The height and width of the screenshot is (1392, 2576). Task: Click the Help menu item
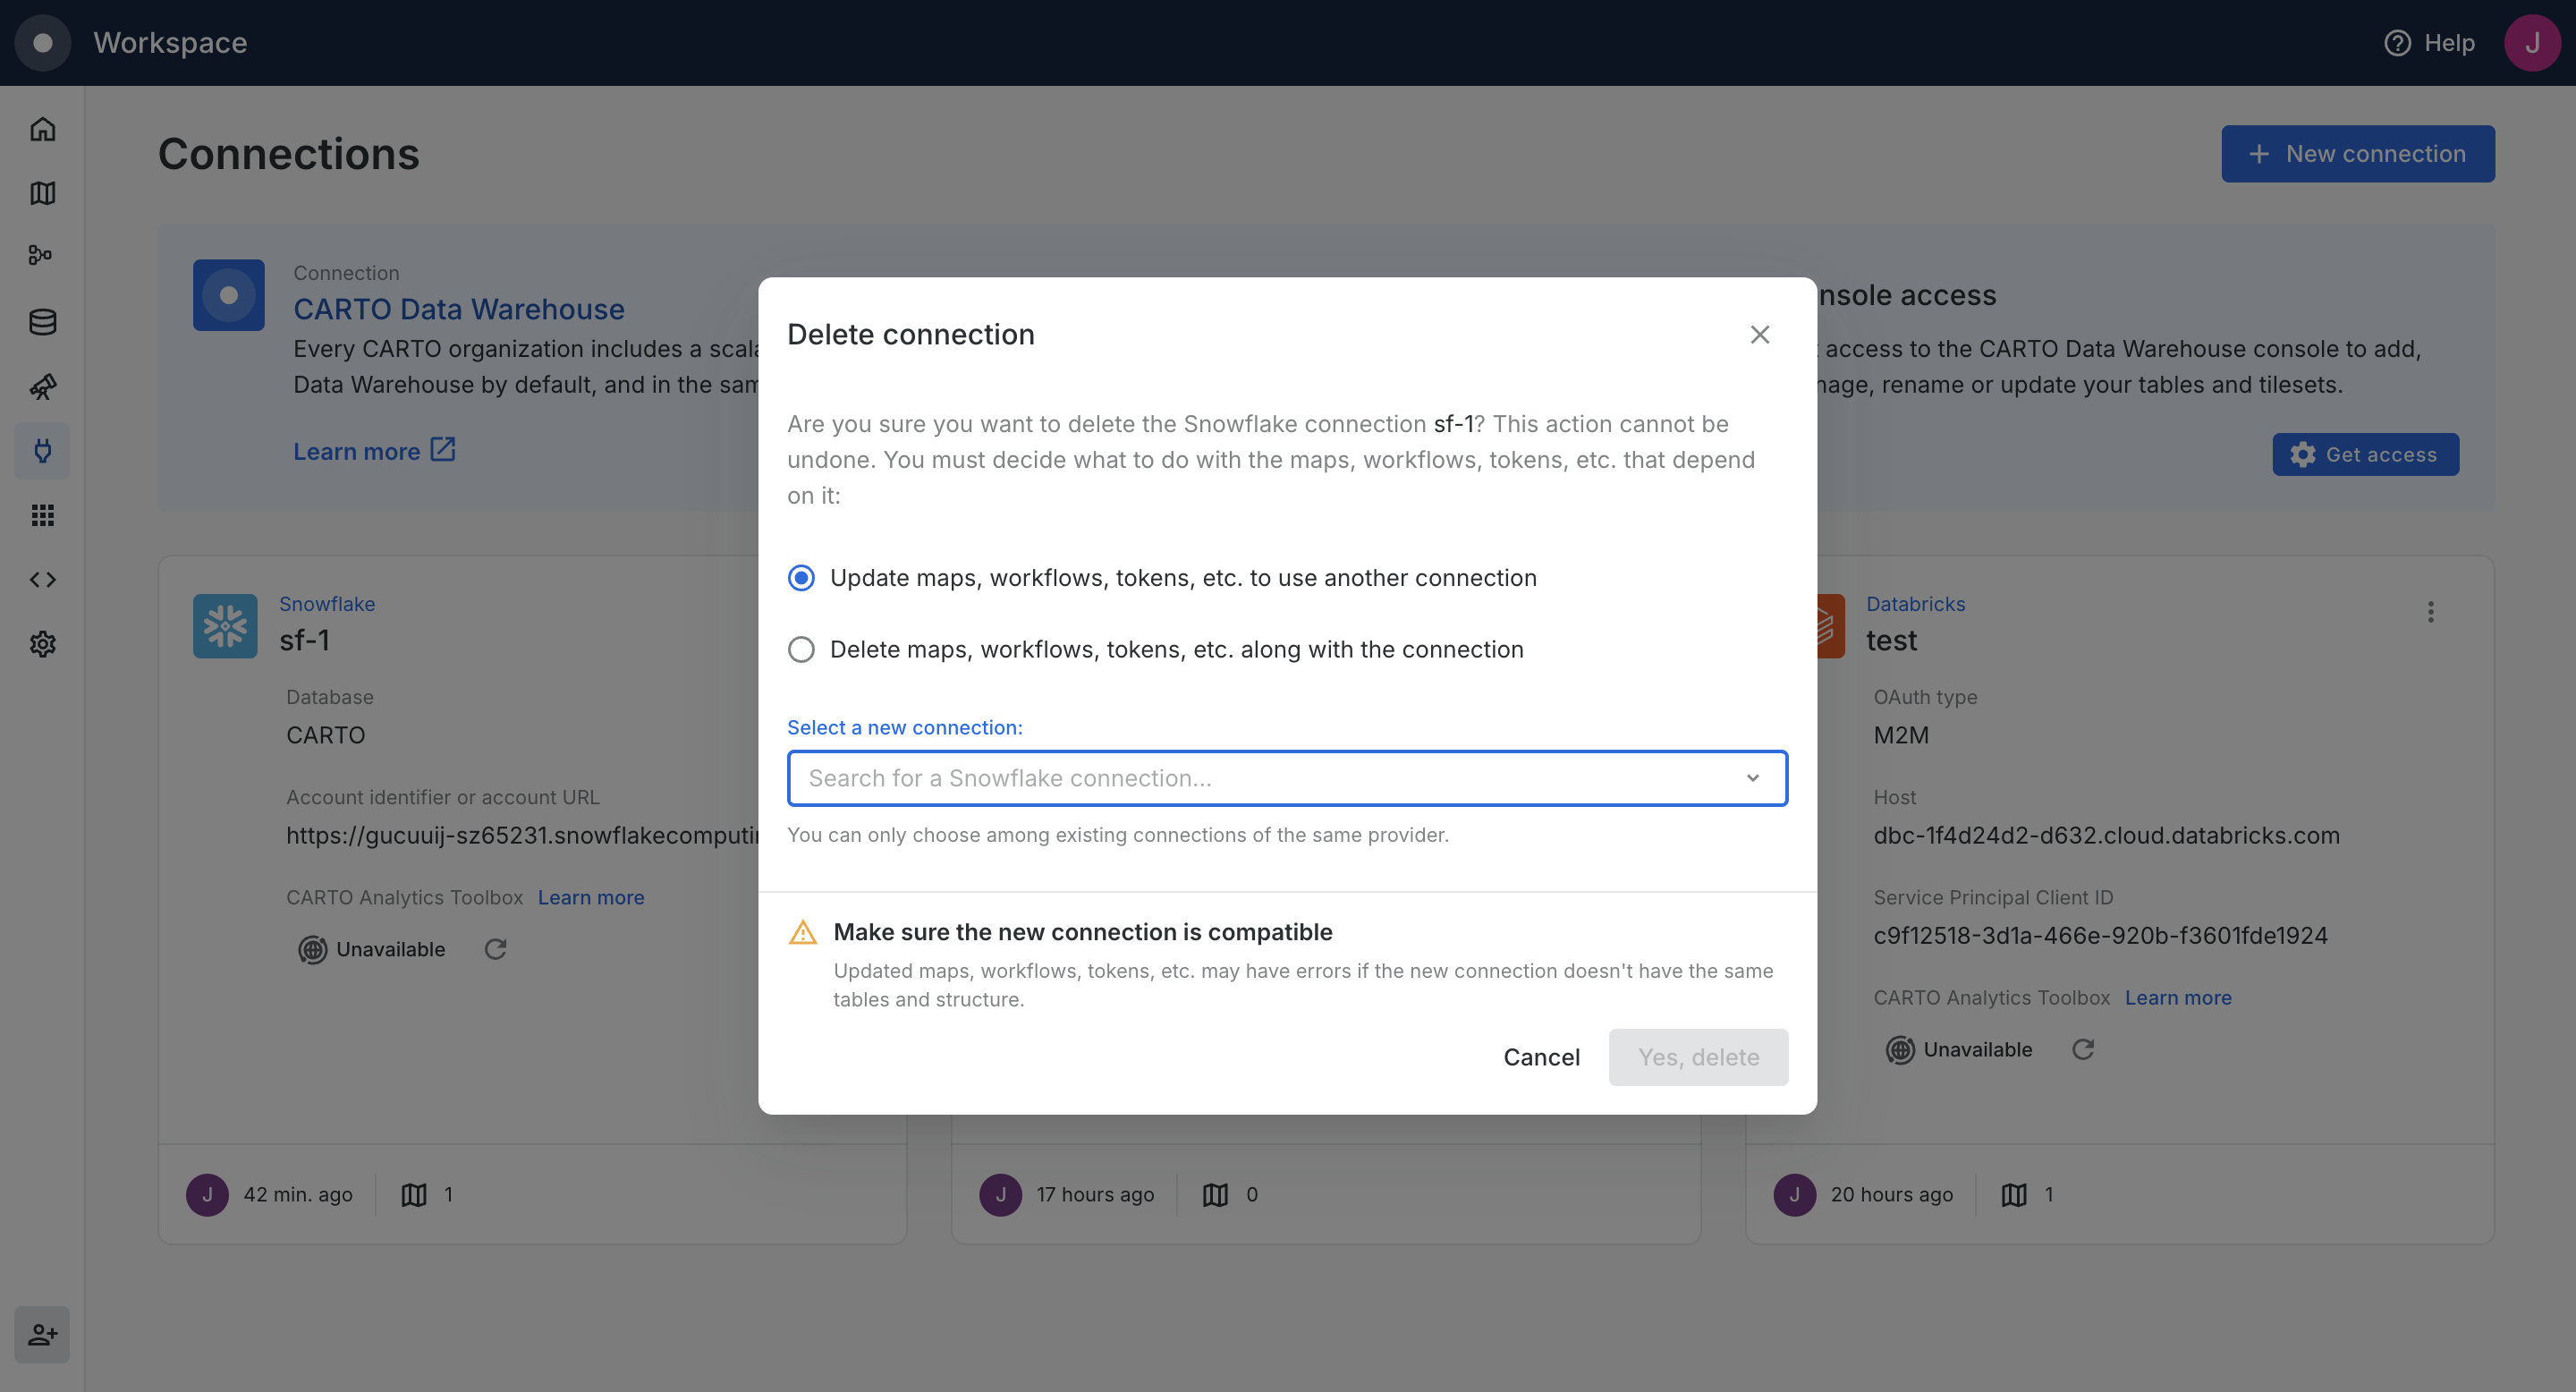tap(2429, 43)
